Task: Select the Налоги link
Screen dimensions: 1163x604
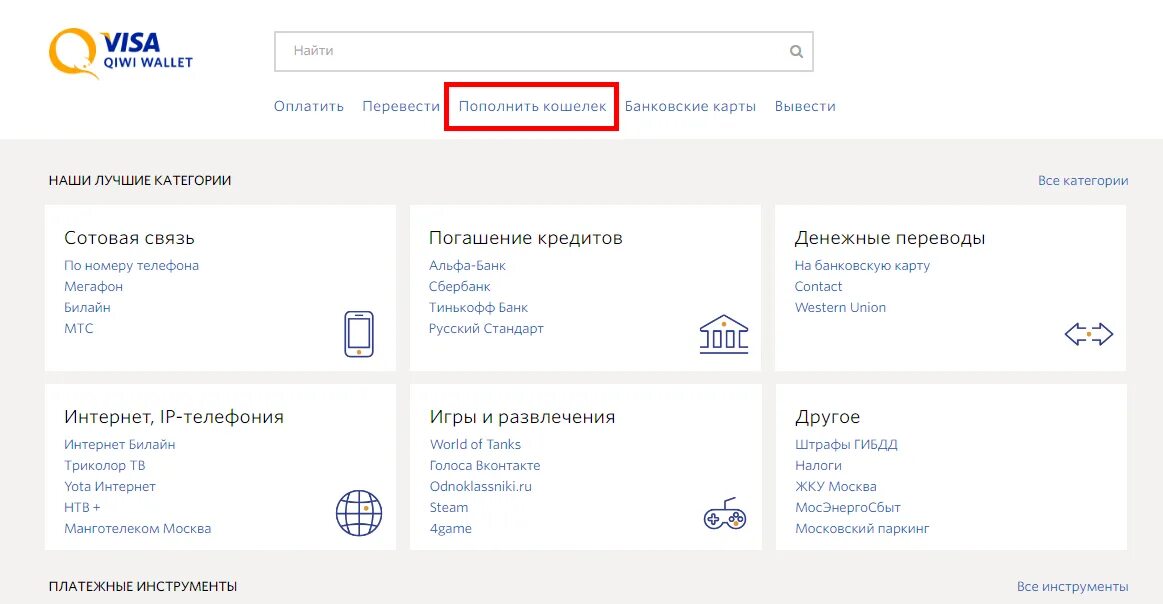Action: [x=818, y=465]
